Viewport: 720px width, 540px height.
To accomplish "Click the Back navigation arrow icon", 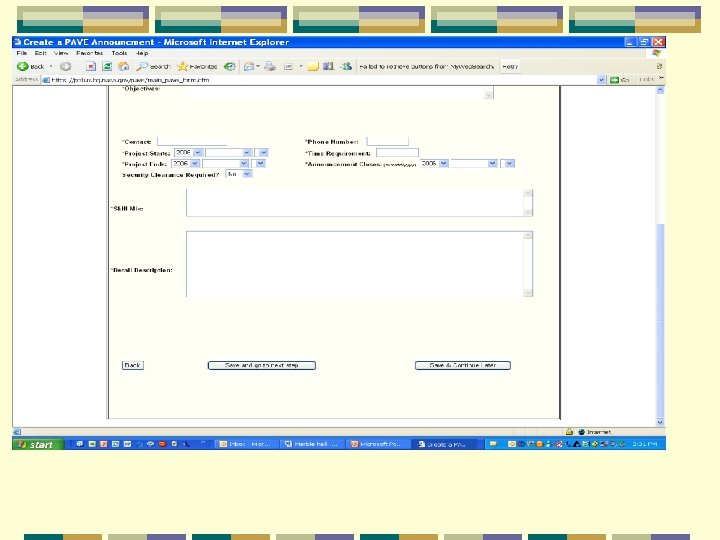I will [22, 67].
